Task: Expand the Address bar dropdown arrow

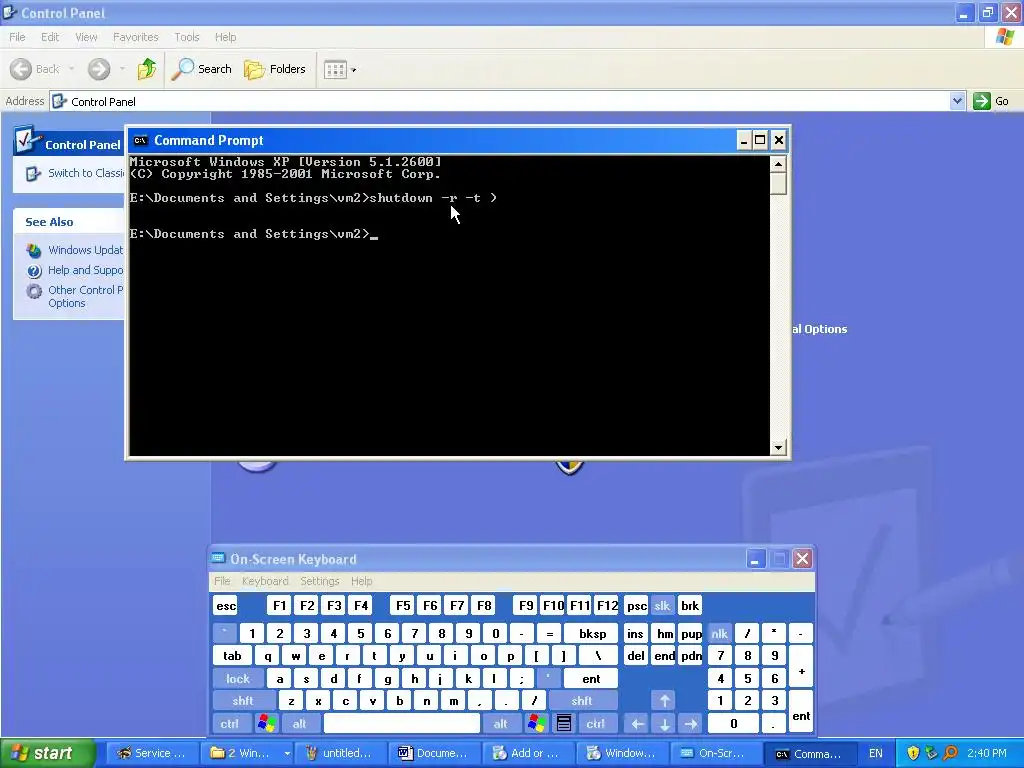Action: click(x=957, y=101)
